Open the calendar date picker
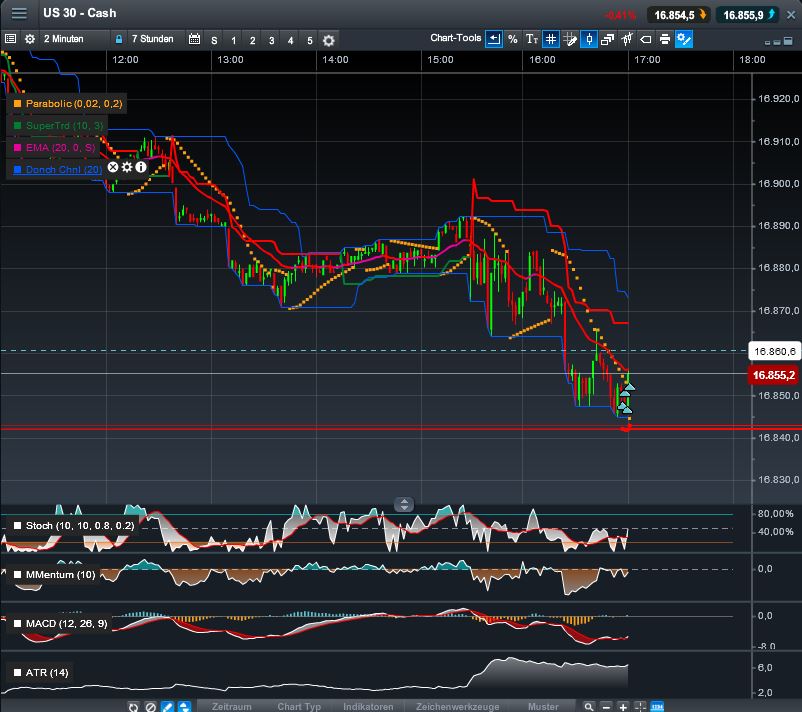 click(194, 39)
